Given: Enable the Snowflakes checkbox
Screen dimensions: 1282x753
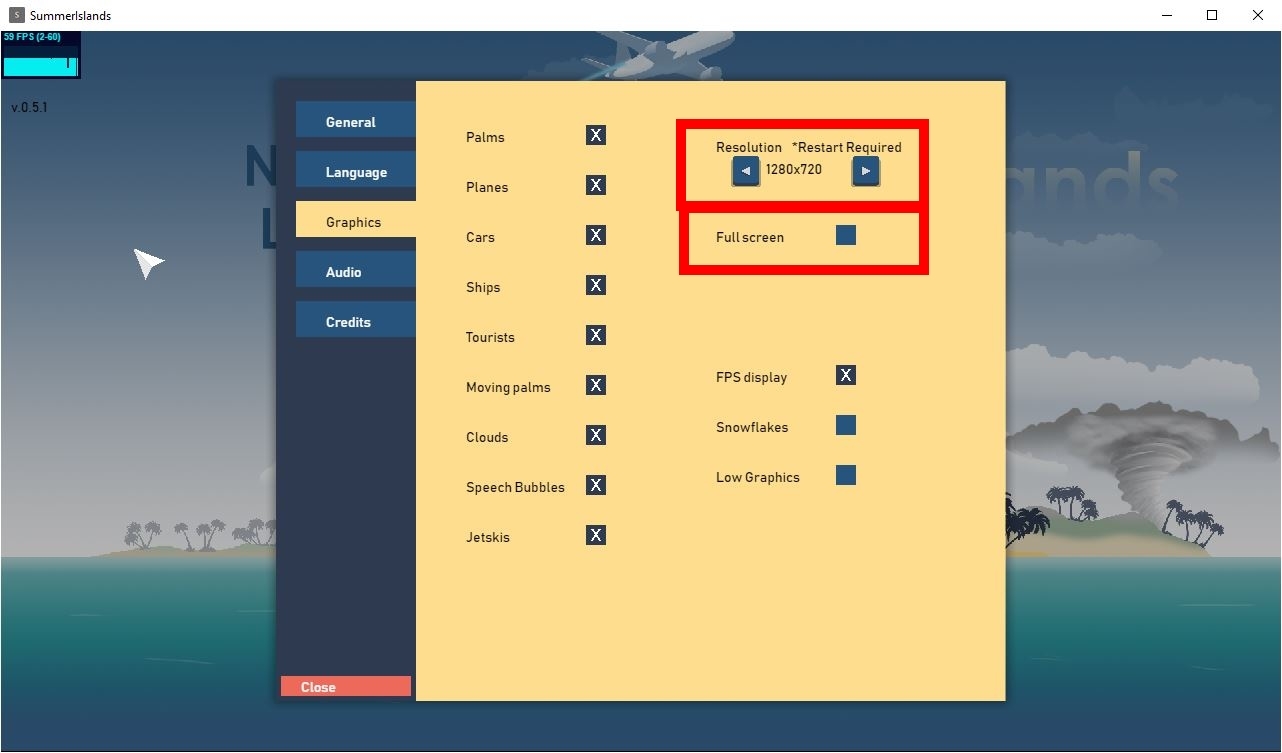Looking at the screenshot, I should pos(846,426).
